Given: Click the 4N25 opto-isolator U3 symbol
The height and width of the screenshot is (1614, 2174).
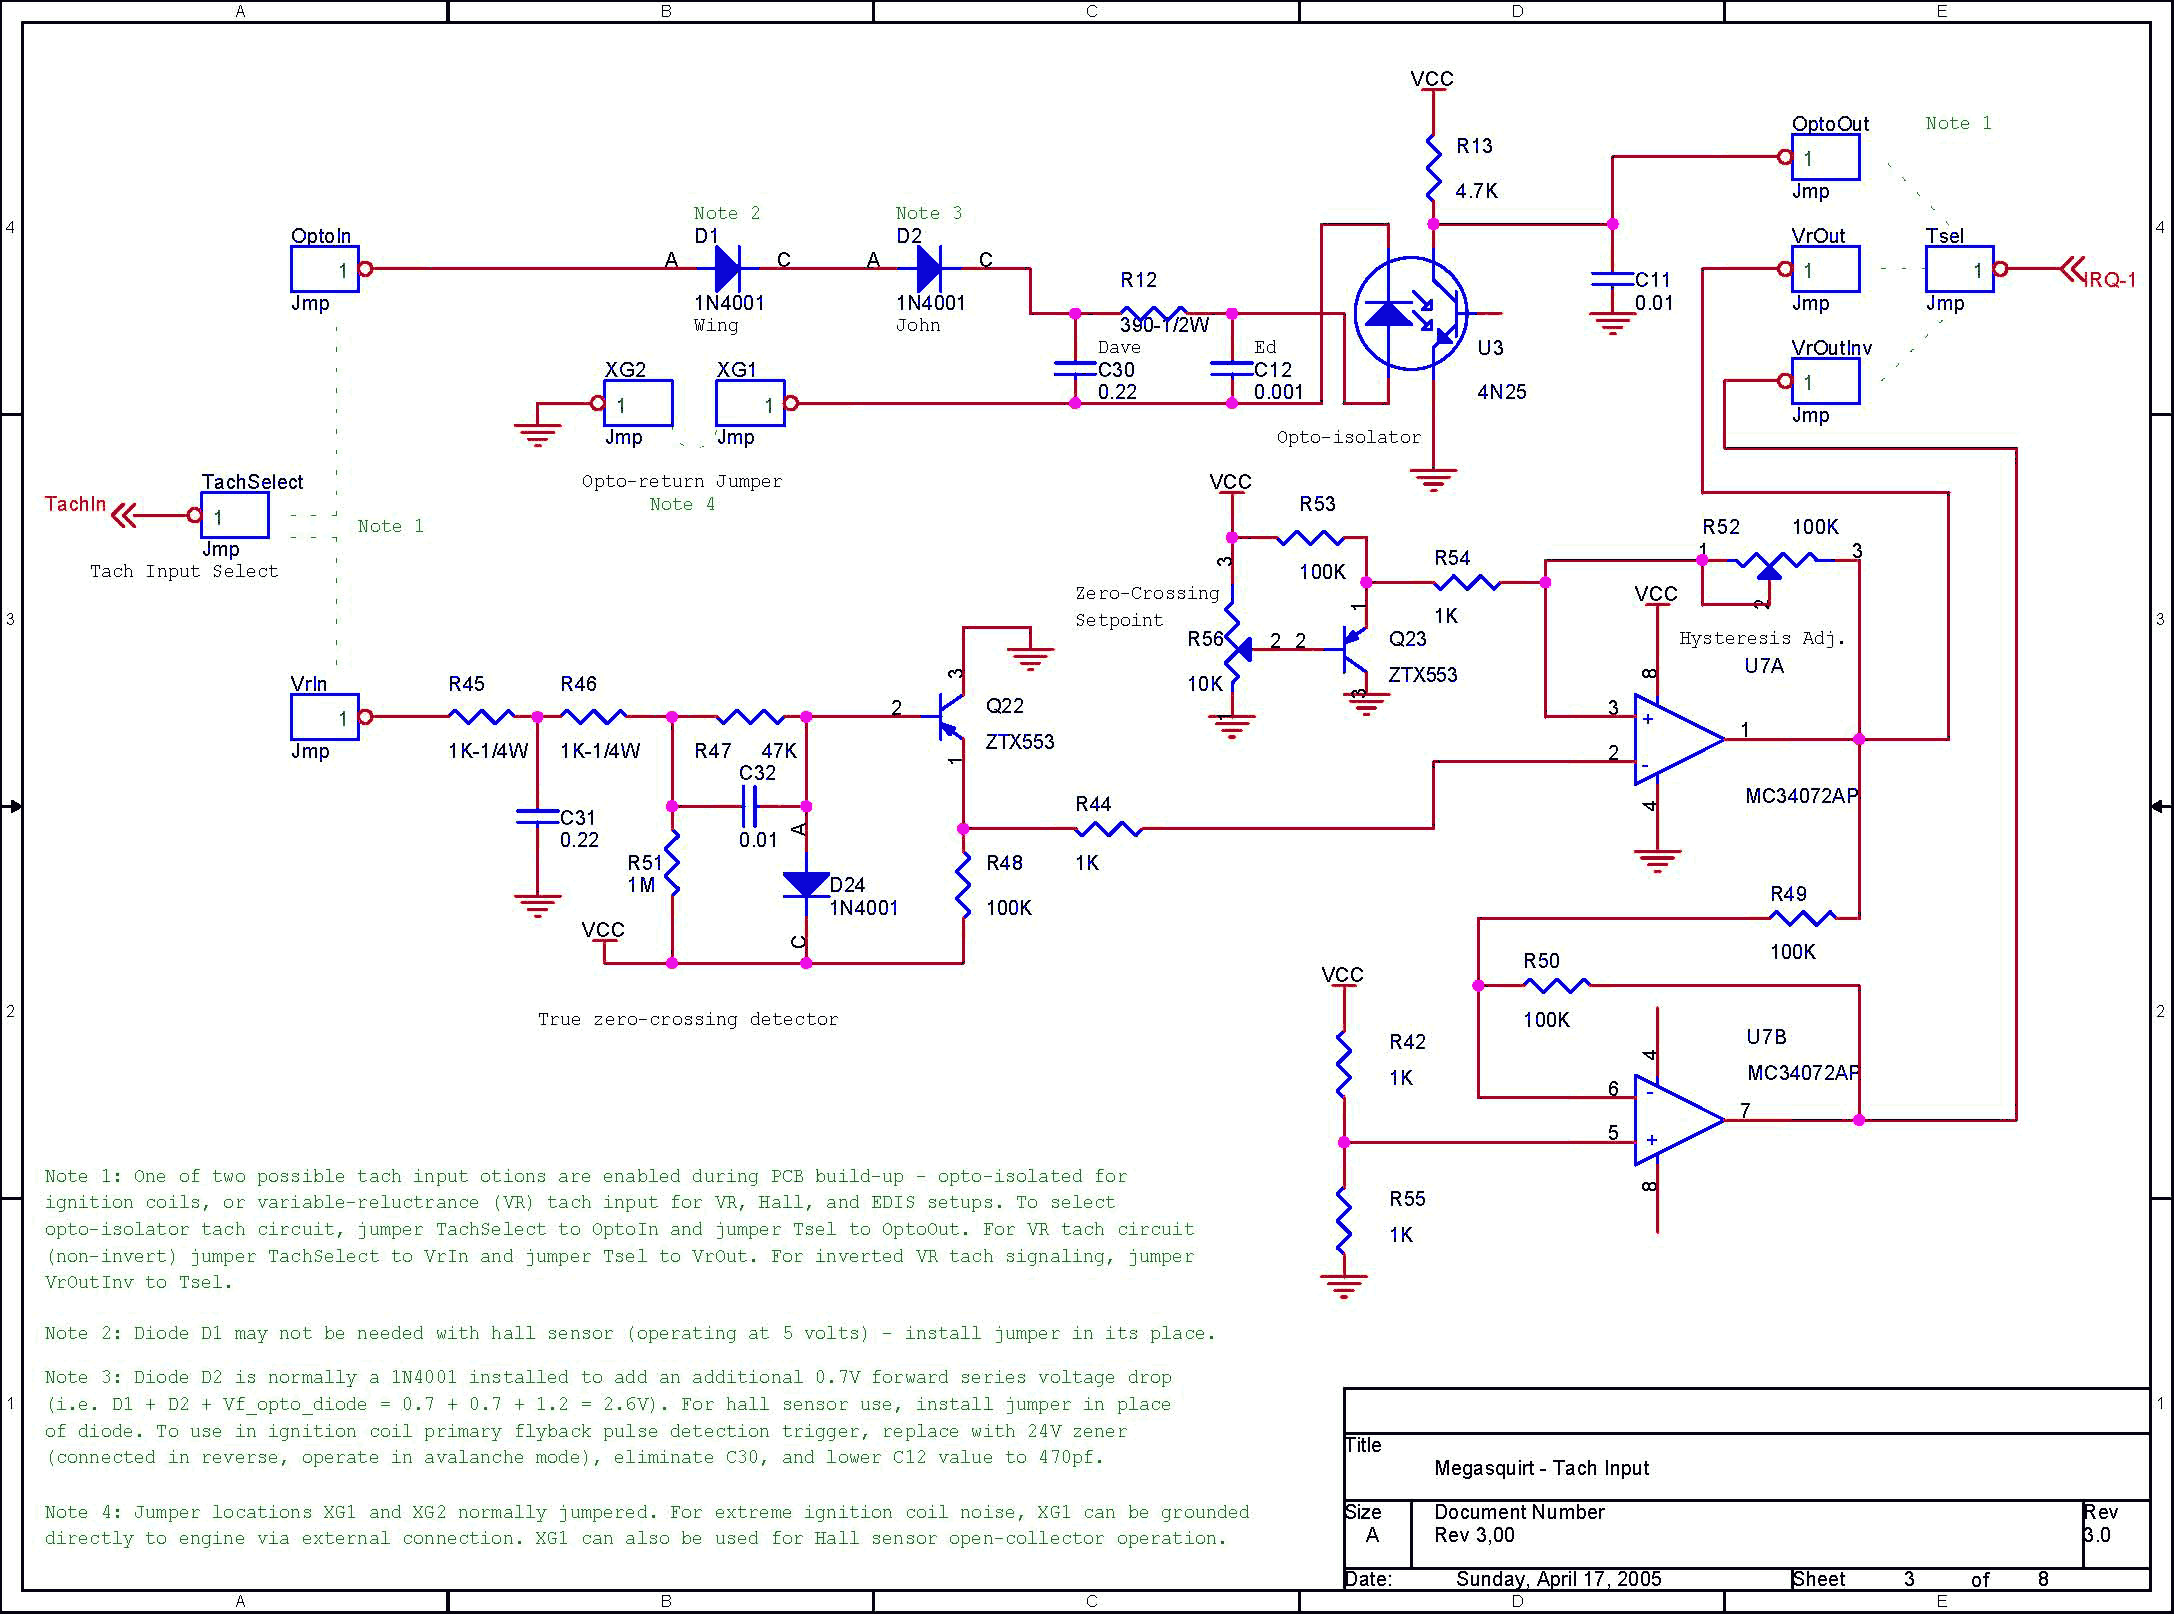Looking at the screenshot, I should click(x=1411, y=313).
